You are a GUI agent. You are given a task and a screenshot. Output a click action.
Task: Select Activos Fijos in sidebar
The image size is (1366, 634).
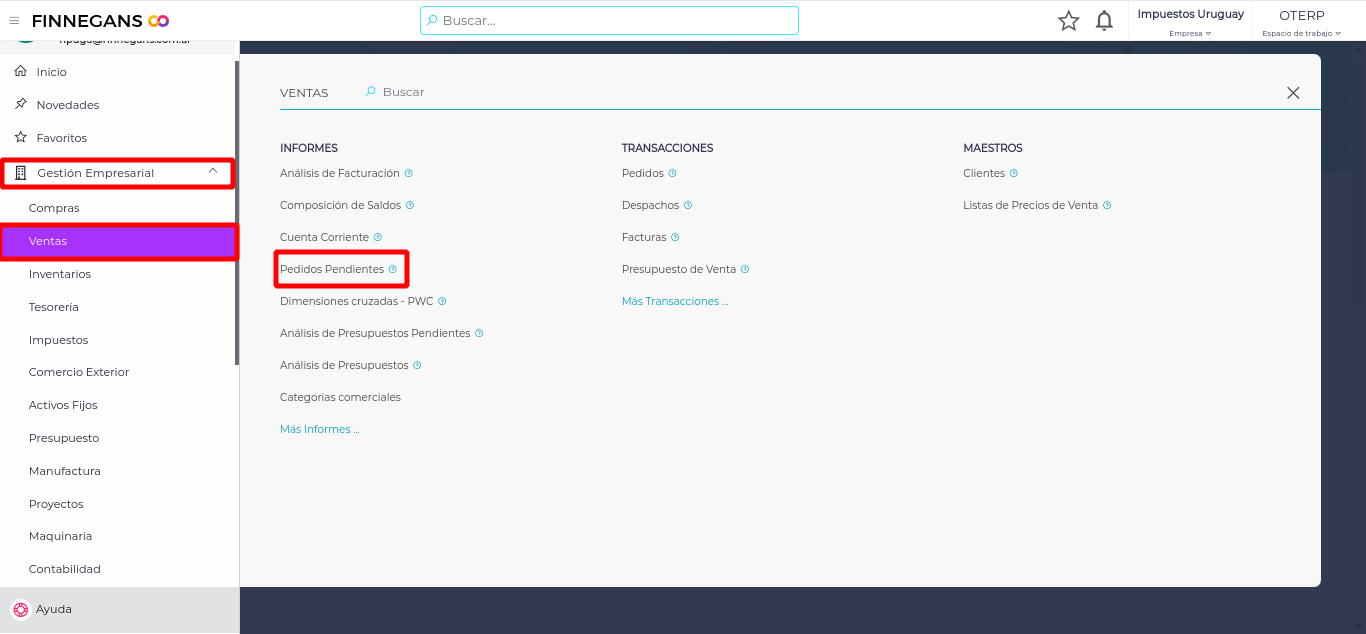click(x=63, y=405)
